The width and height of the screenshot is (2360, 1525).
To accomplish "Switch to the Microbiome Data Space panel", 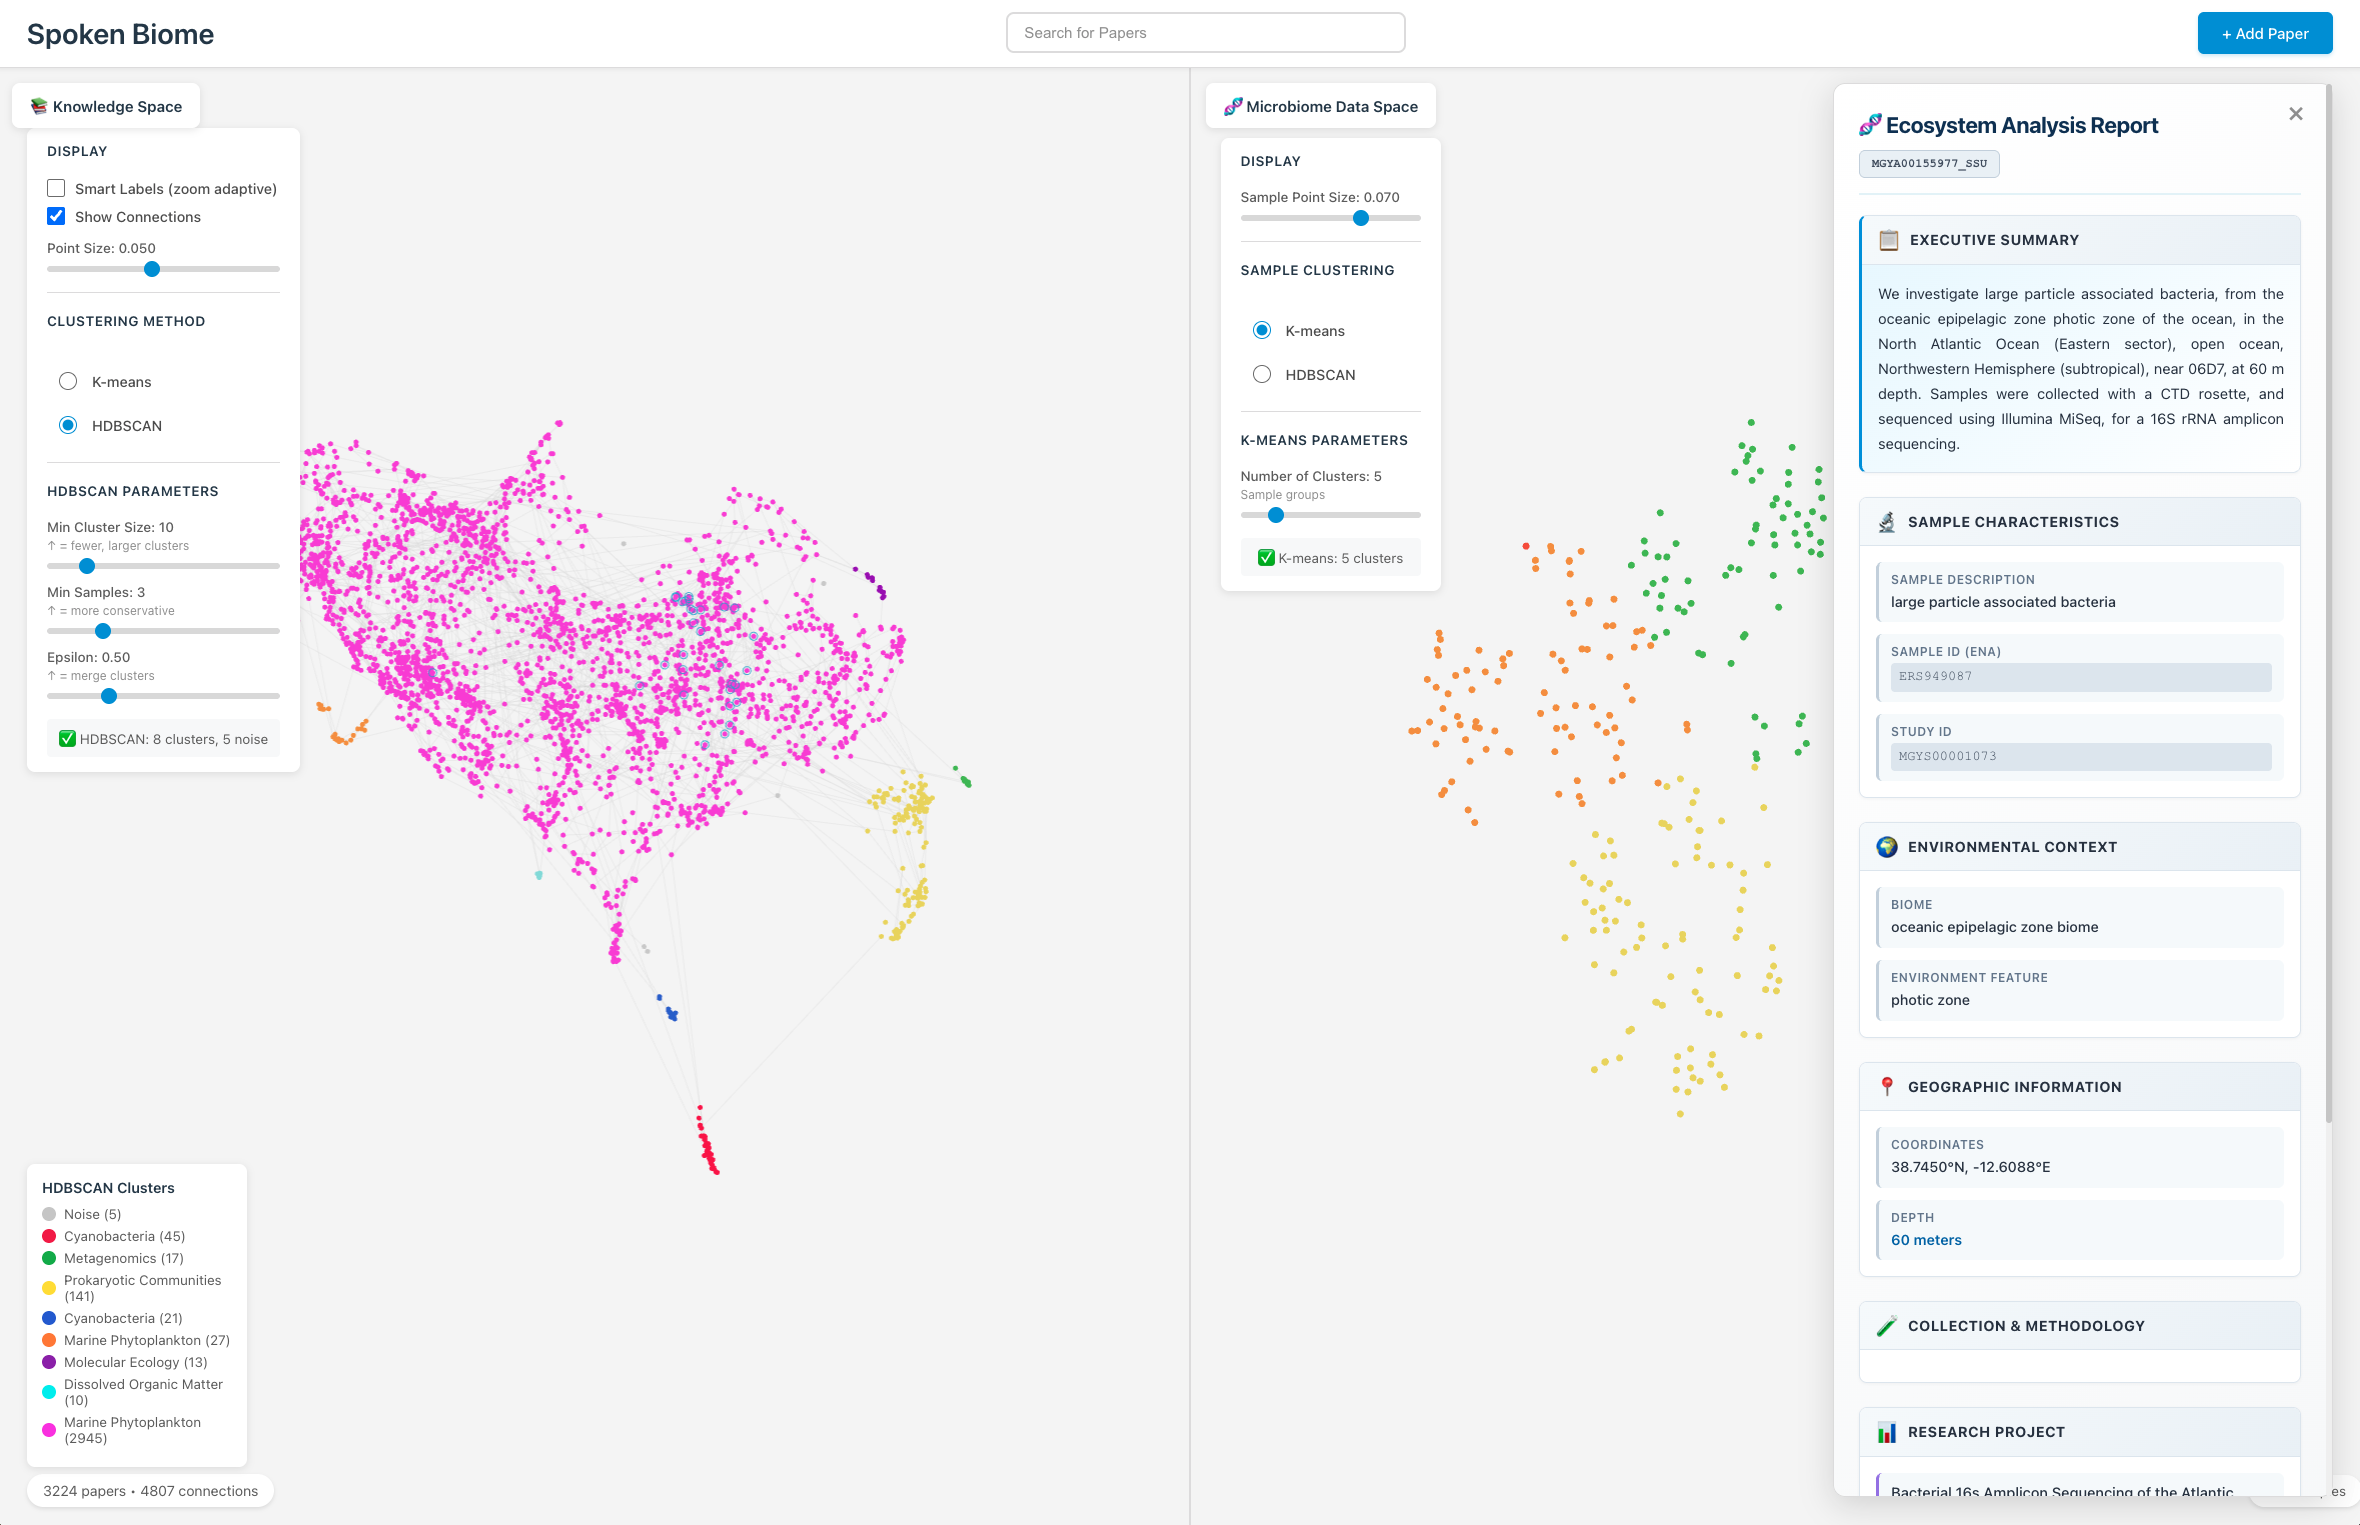I will click(x=1331, y=105).
